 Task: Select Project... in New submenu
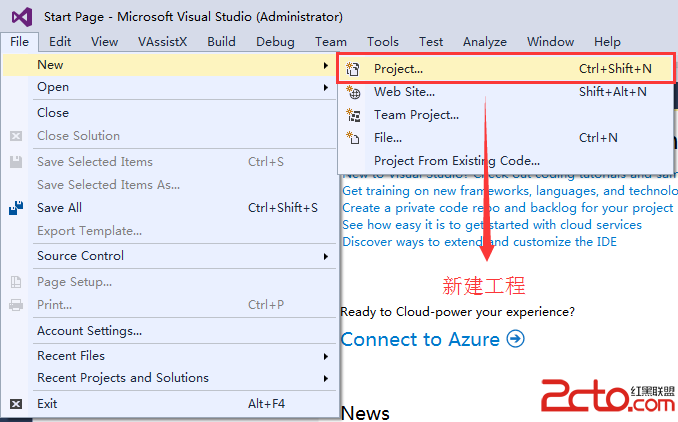(505, 68)
